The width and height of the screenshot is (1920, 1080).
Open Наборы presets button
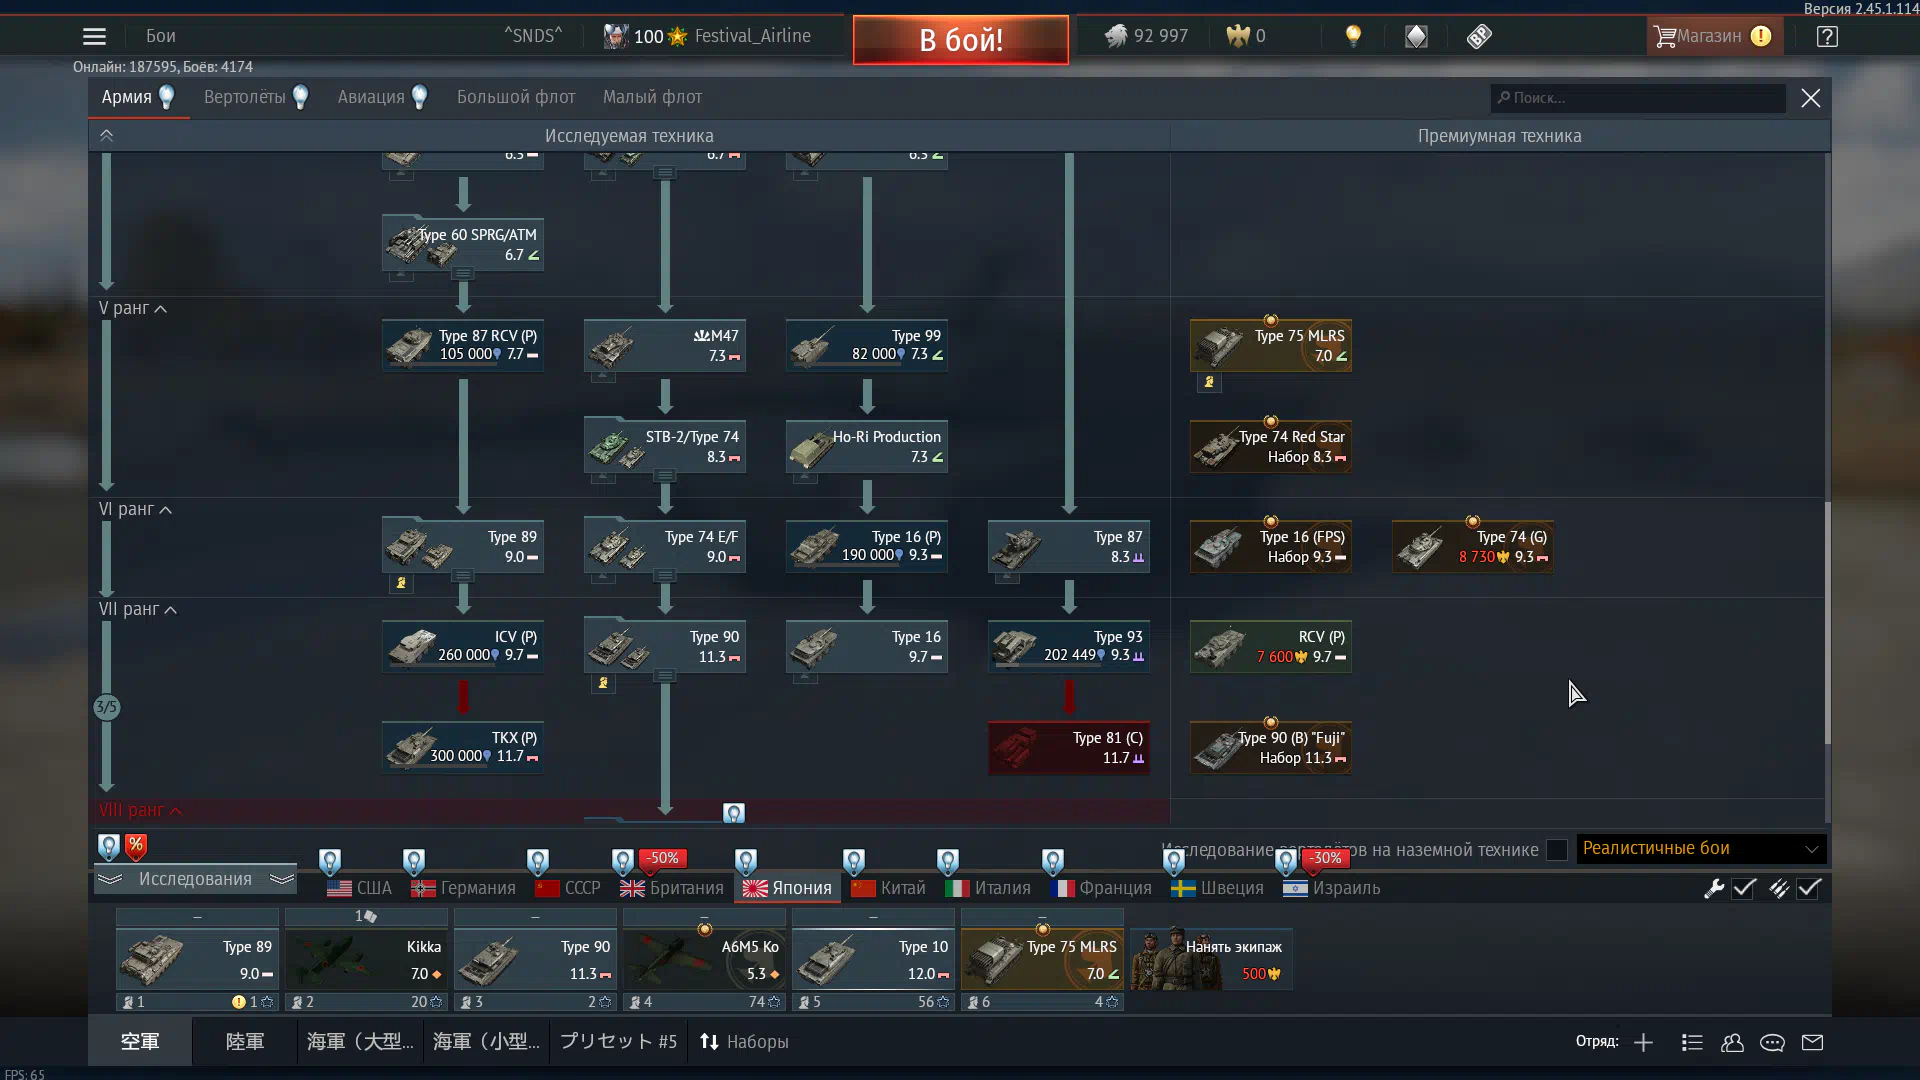coord(744,1042)
